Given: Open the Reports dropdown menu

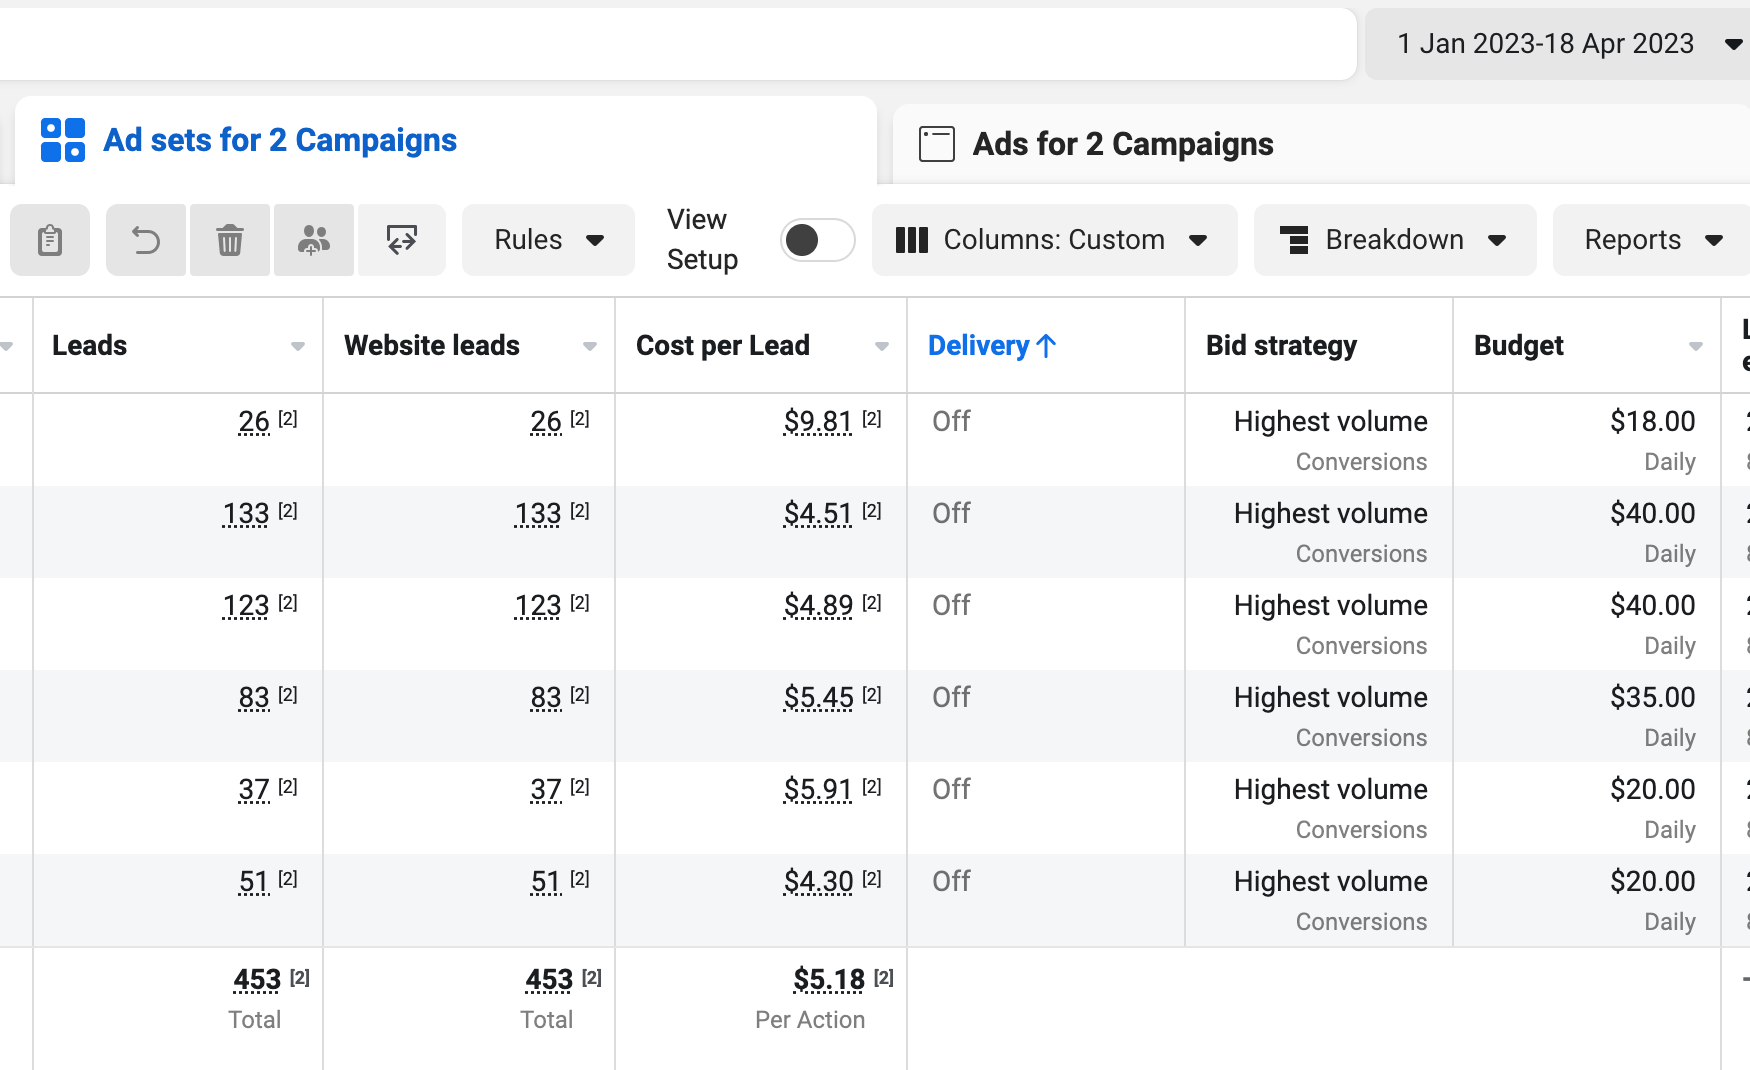Looking at the screenshot, I should point(1652,240).
